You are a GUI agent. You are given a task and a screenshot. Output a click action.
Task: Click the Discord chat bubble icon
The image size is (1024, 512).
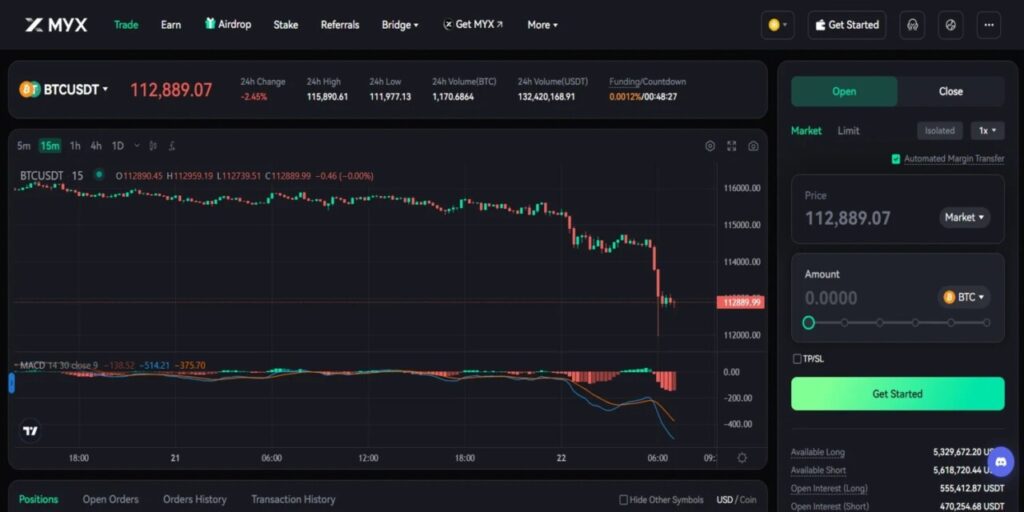1000,462
